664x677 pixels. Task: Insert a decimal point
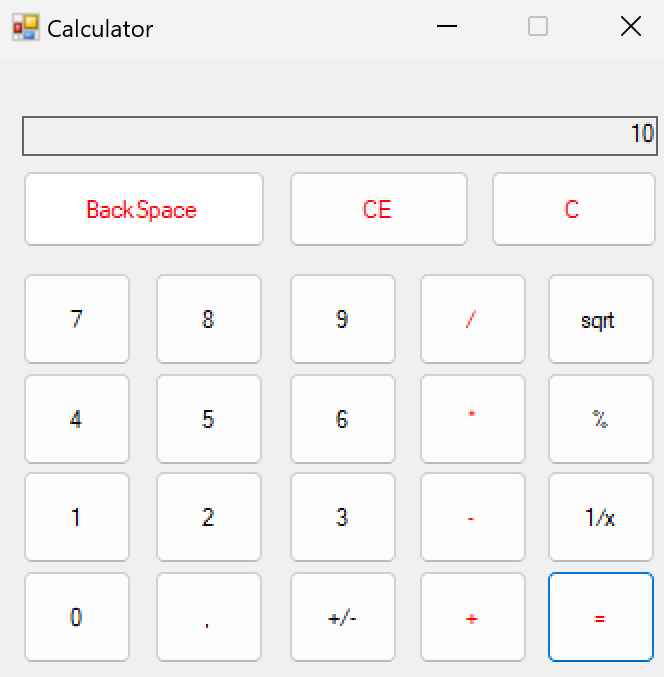209,617
